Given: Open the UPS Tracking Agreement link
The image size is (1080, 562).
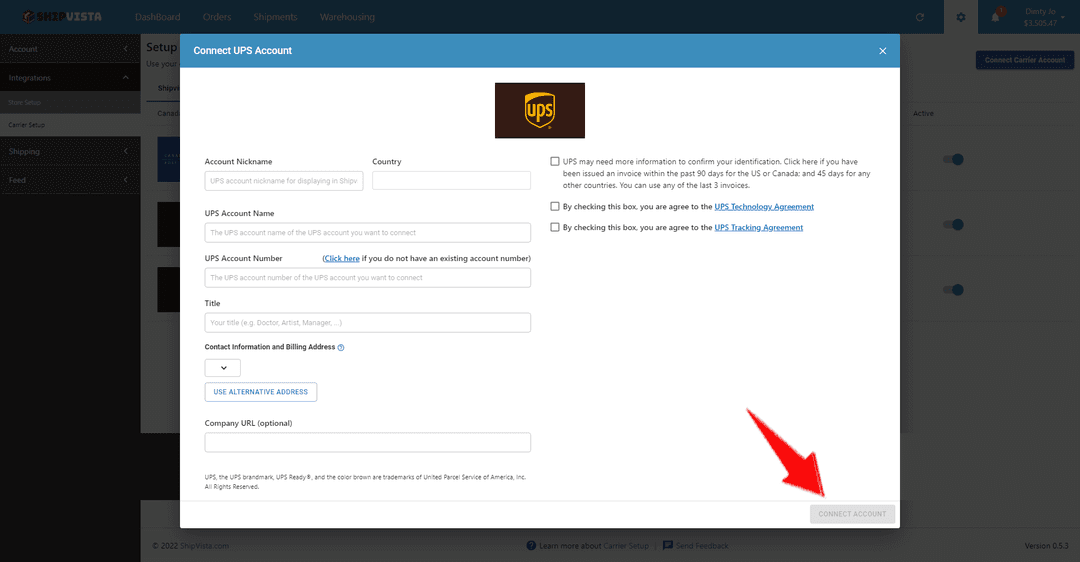Looking at the screenshot, I should [x=758, y=227].
